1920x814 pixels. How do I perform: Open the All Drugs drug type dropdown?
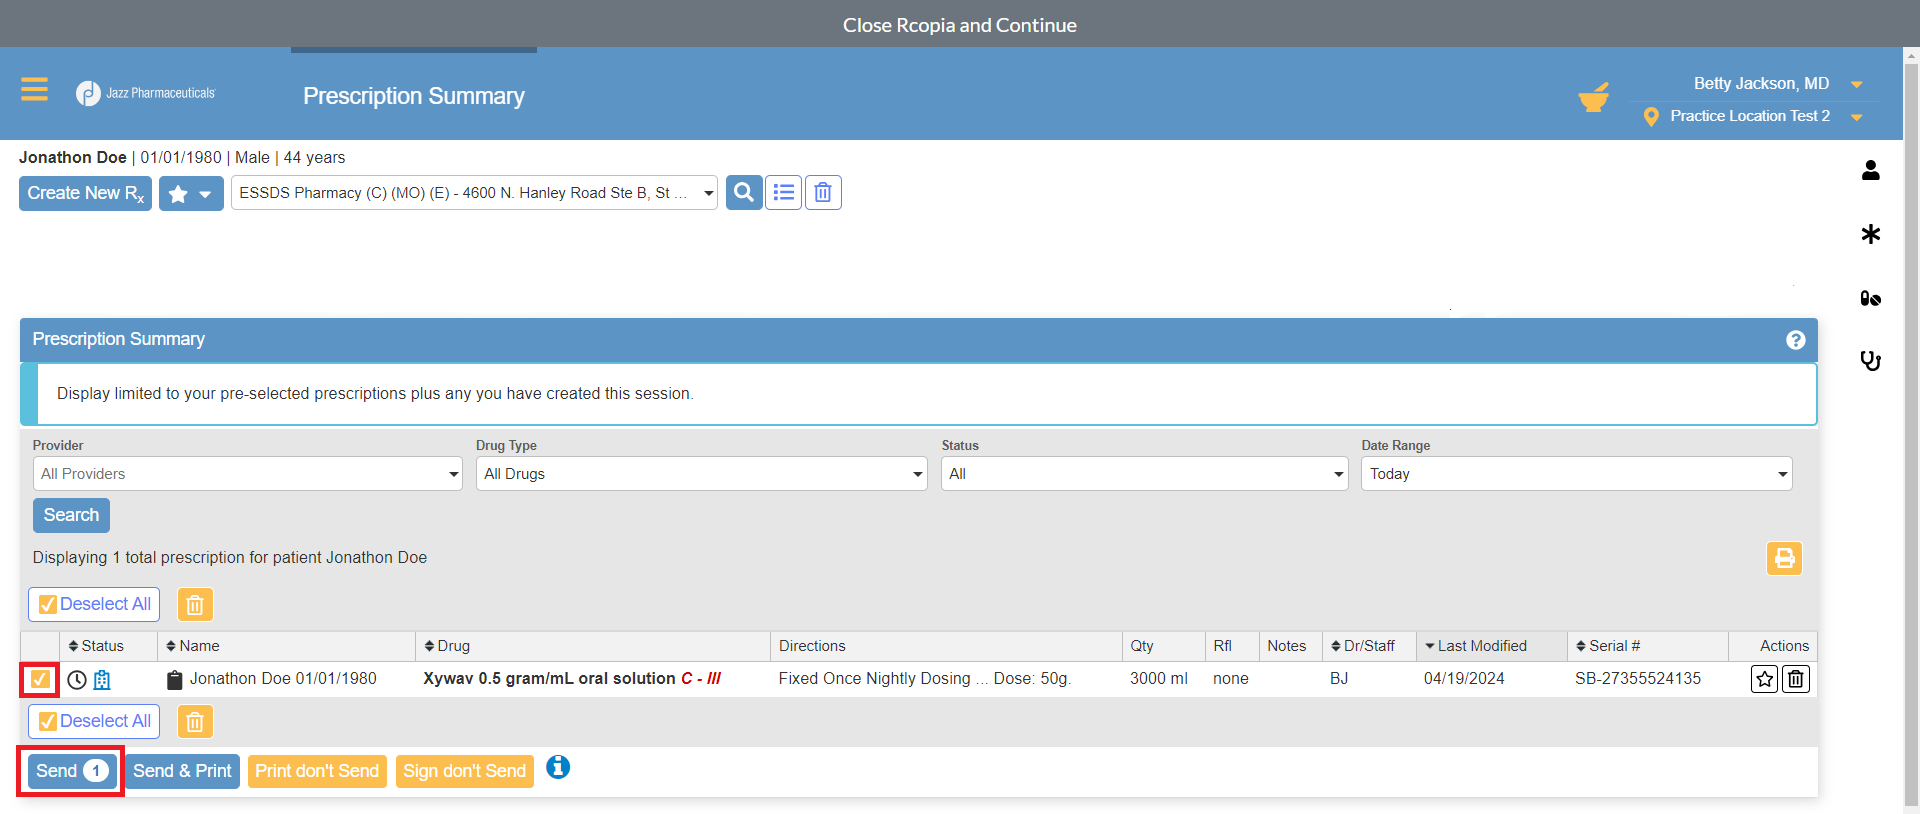[701, 474]
